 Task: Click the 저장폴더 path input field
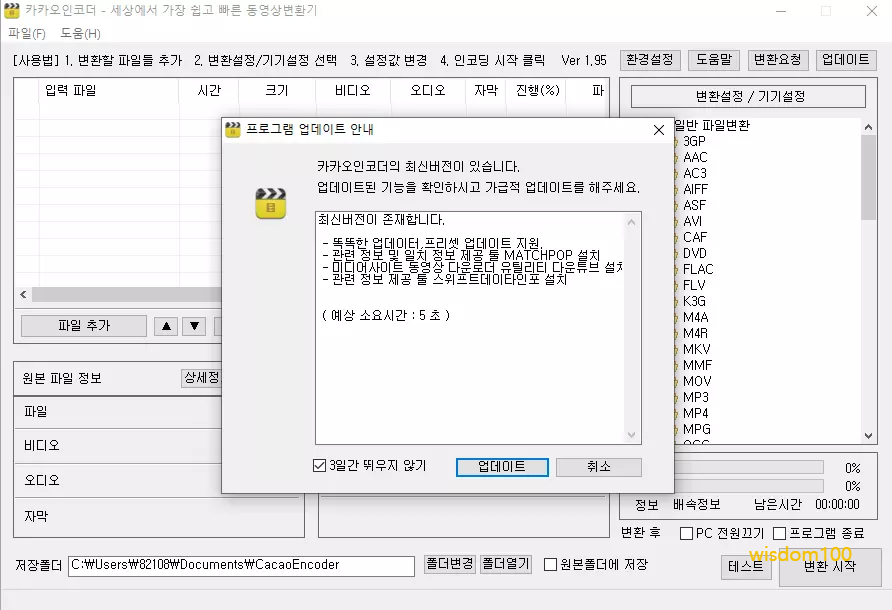tap(240, 565)
